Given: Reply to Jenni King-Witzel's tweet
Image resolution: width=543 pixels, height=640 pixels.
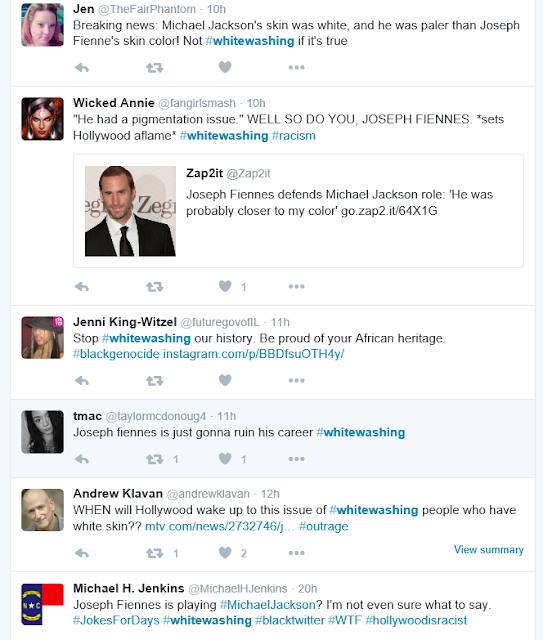Looking at the screenshot, I should 82,380.
